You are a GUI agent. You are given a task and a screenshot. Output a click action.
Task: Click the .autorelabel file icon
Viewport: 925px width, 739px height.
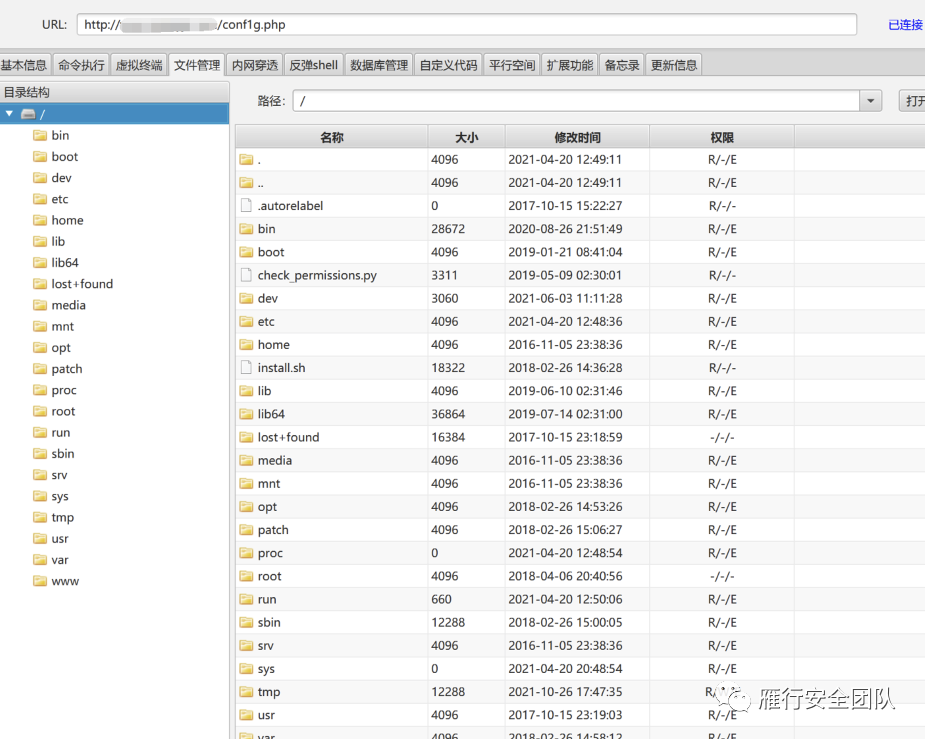tap(246, 206)
